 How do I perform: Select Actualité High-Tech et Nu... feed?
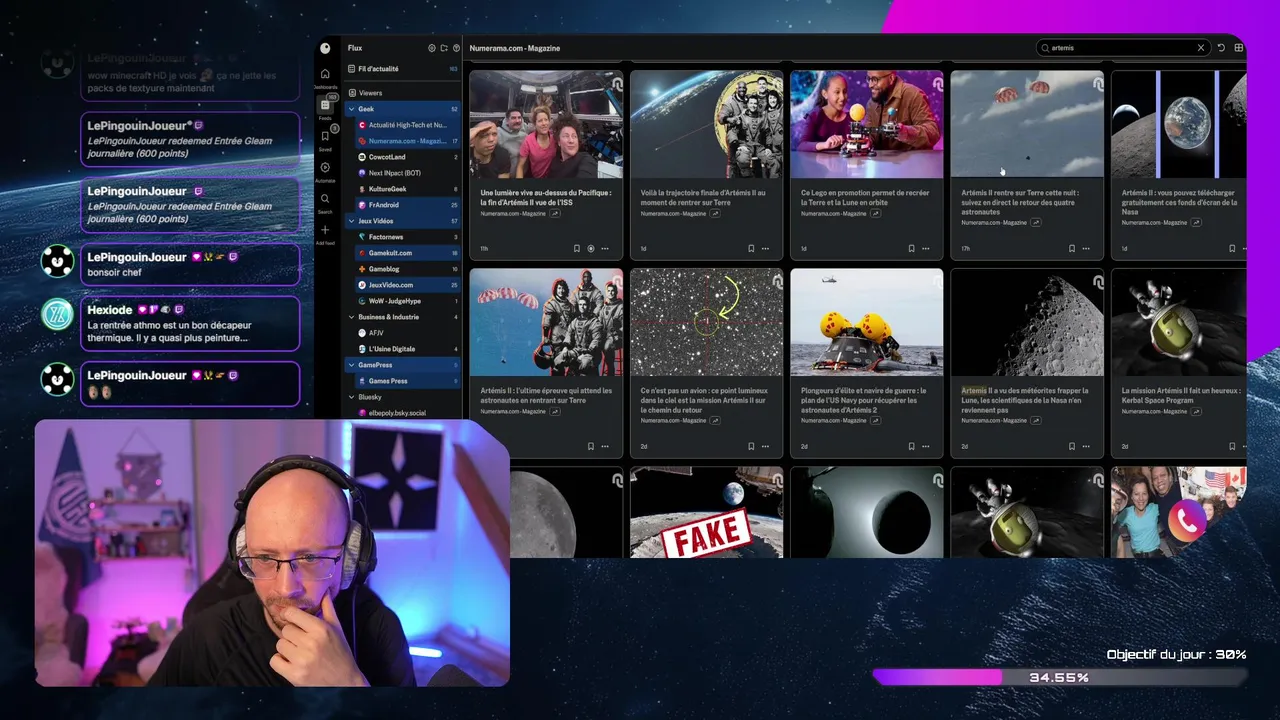[x=408, y=125]
